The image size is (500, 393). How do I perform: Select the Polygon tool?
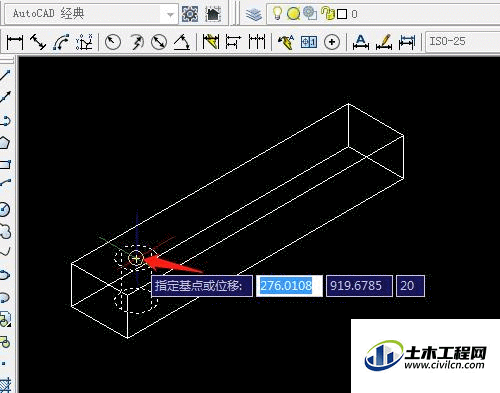click(x=5, y=143)
